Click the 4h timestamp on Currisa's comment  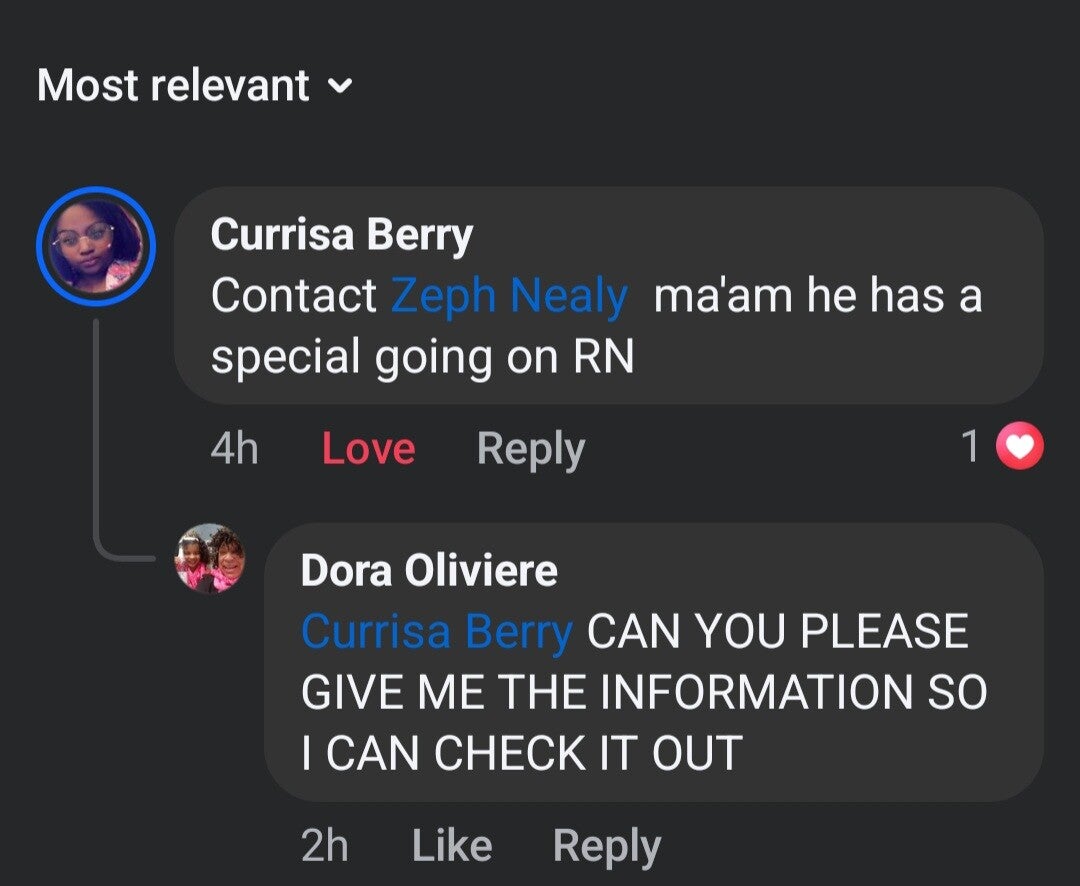[234, 449]
